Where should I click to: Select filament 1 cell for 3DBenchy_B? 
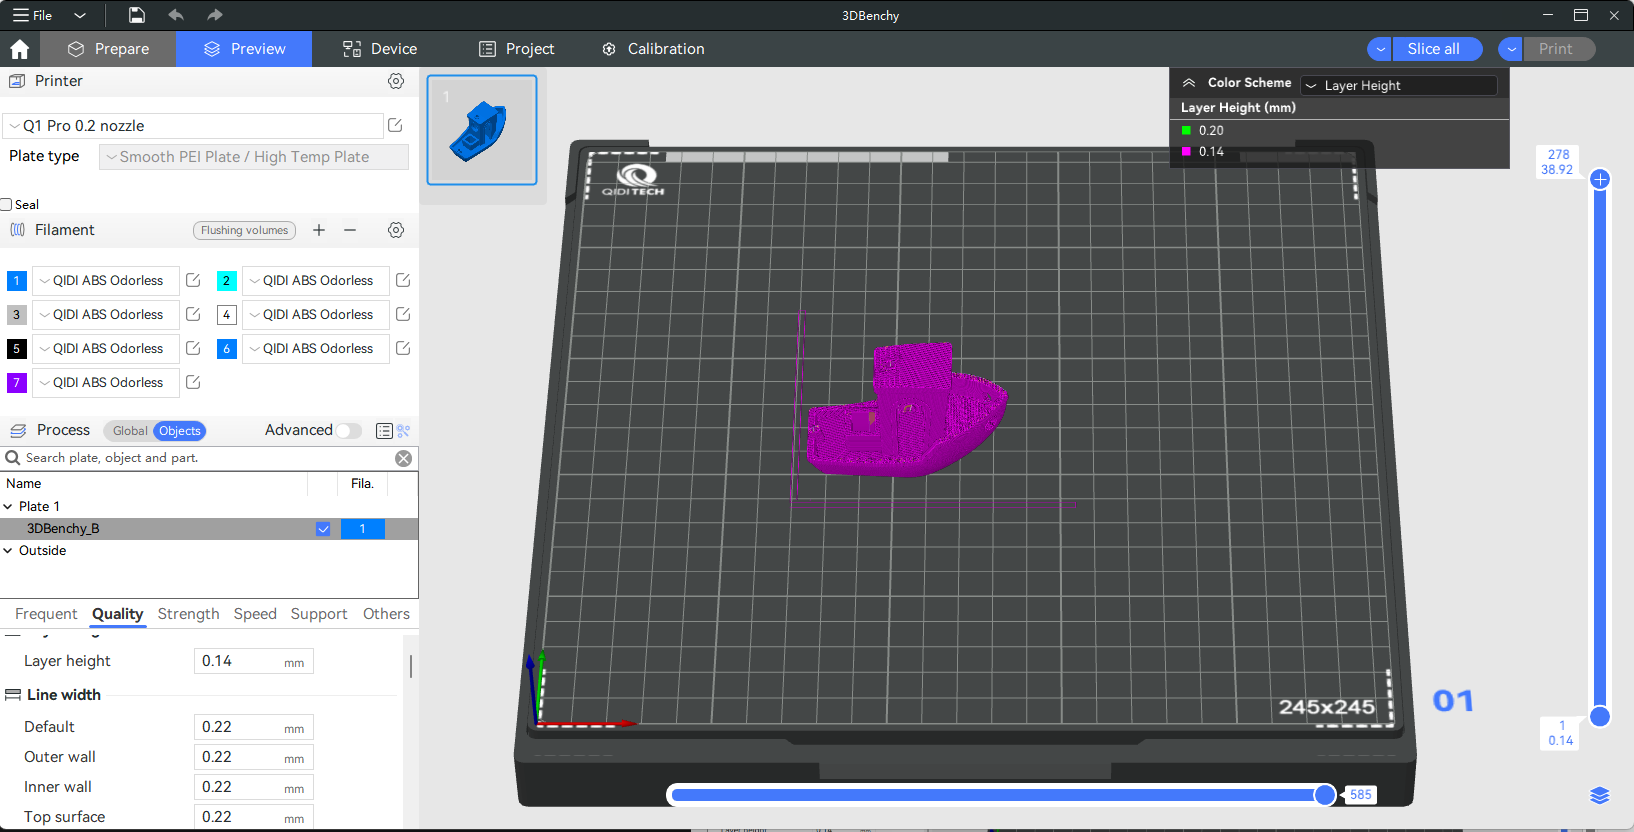tap(362, 529)
